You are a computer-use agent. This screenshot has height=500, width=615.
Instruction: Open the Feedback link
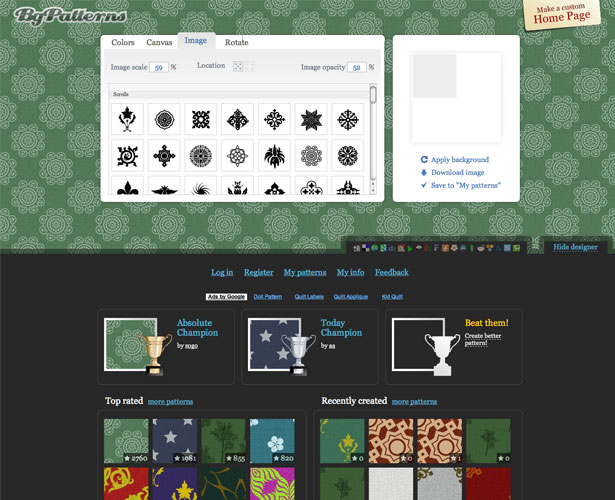tap(391, 273)
